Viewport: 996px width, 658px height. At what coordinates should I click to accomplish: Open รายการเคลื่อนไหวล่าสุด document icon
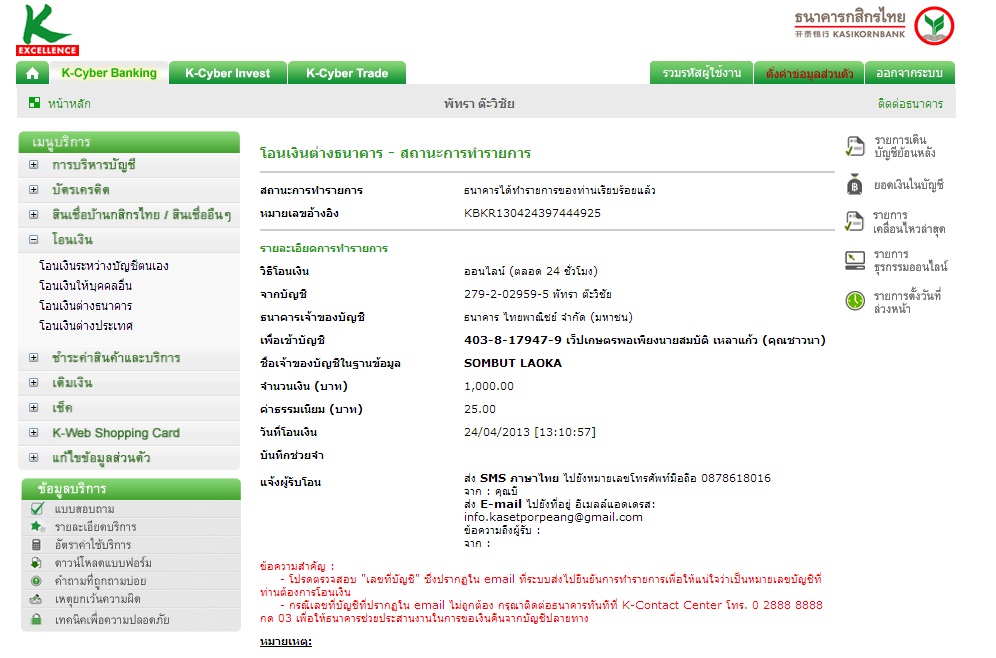pyautogui.click(x=855, y=222)
